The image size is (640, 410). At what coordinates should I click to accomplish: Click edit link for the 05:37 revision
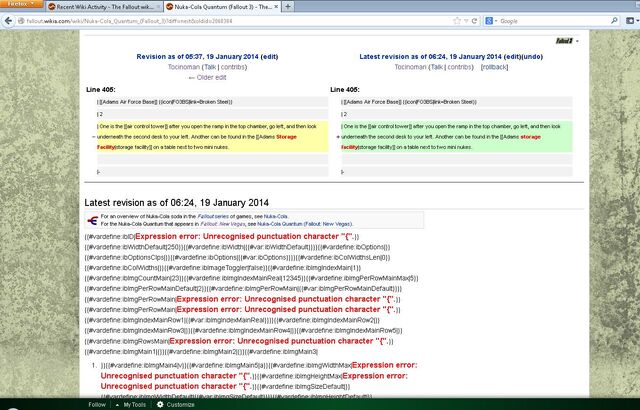(x=269, y=57)
